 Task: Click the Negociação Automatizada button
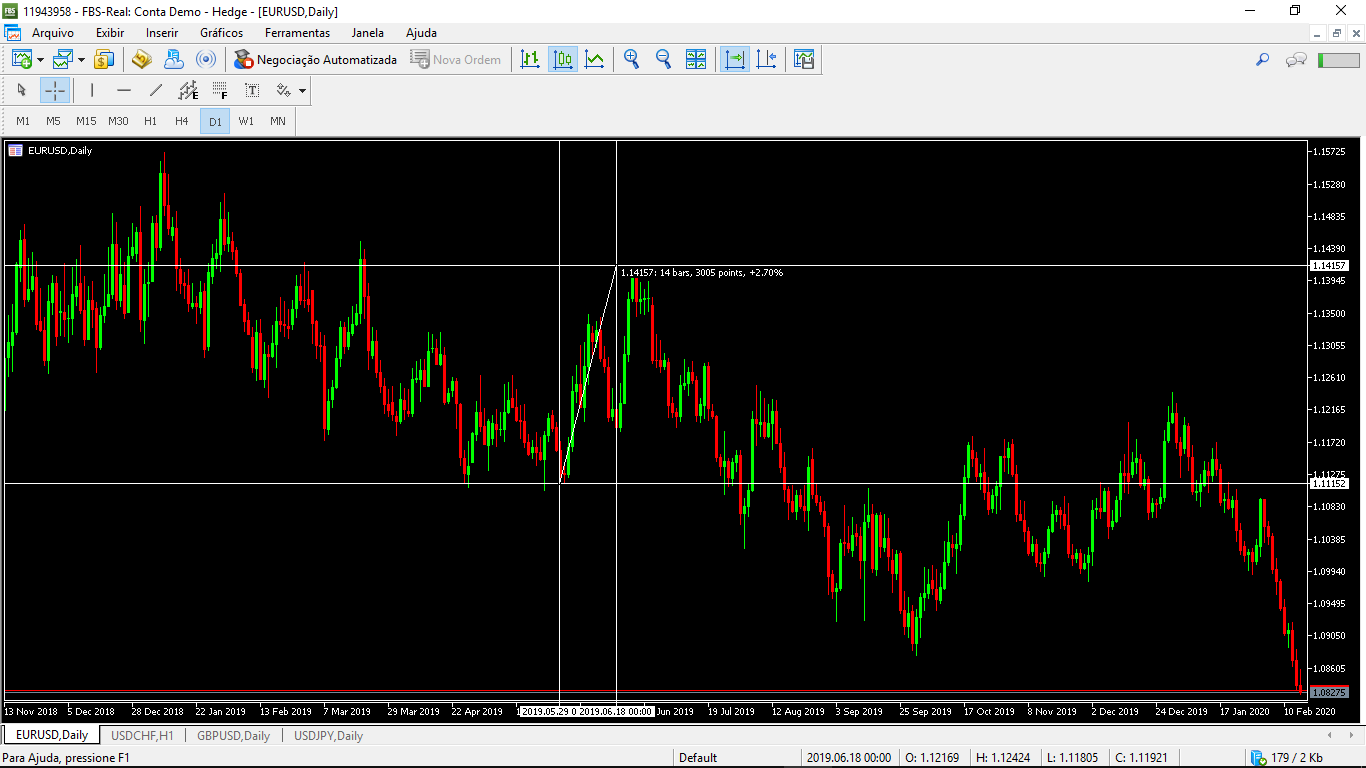point(315,60)
